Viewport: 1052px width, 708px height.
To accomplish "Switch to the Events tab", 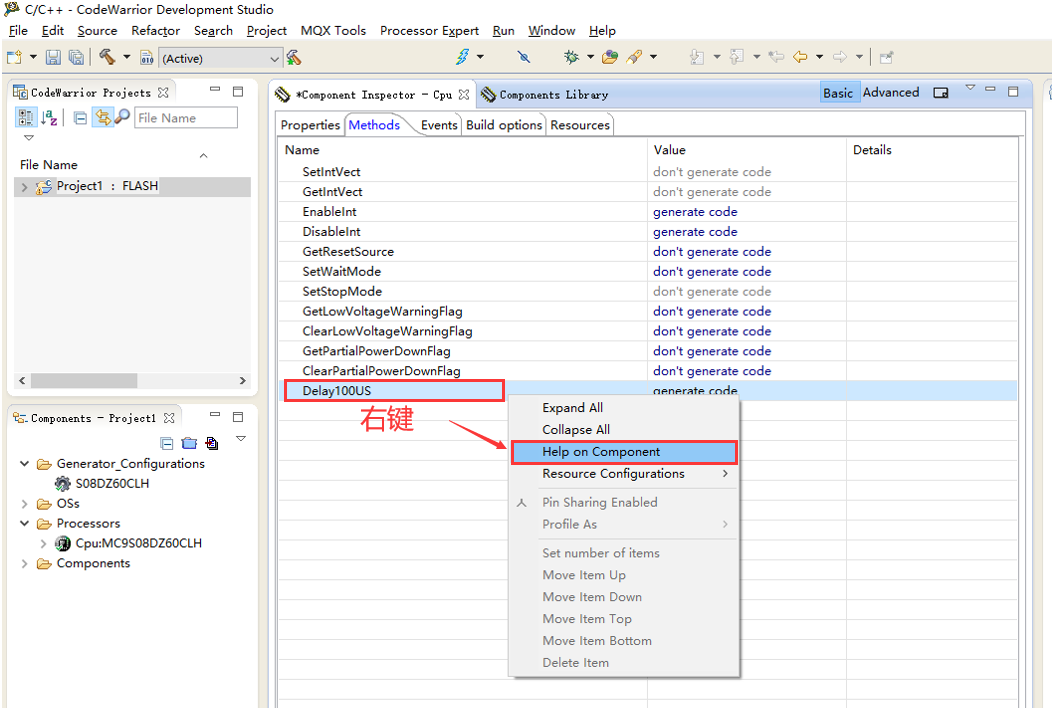I will (x=439, y=125).
